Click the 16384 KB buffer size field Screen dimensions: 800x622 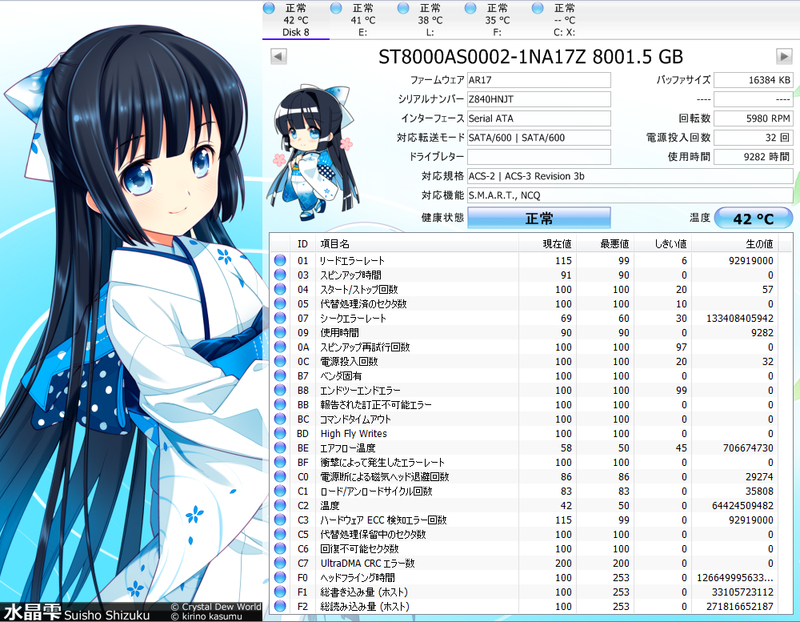coord(753,80)
